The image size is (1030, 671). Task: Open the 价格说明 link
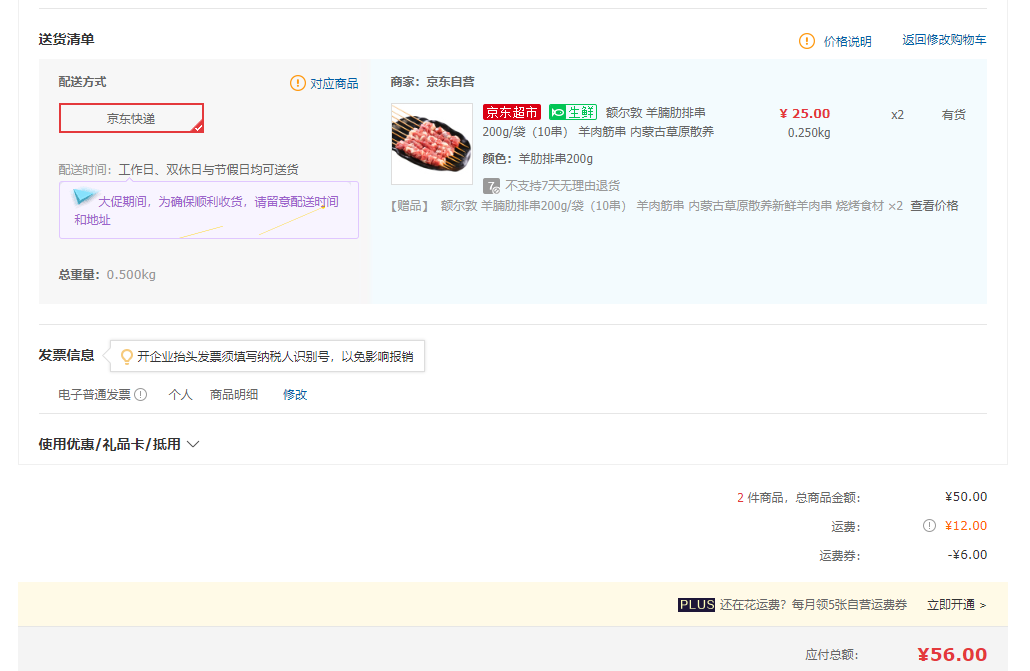coord(847,41)
